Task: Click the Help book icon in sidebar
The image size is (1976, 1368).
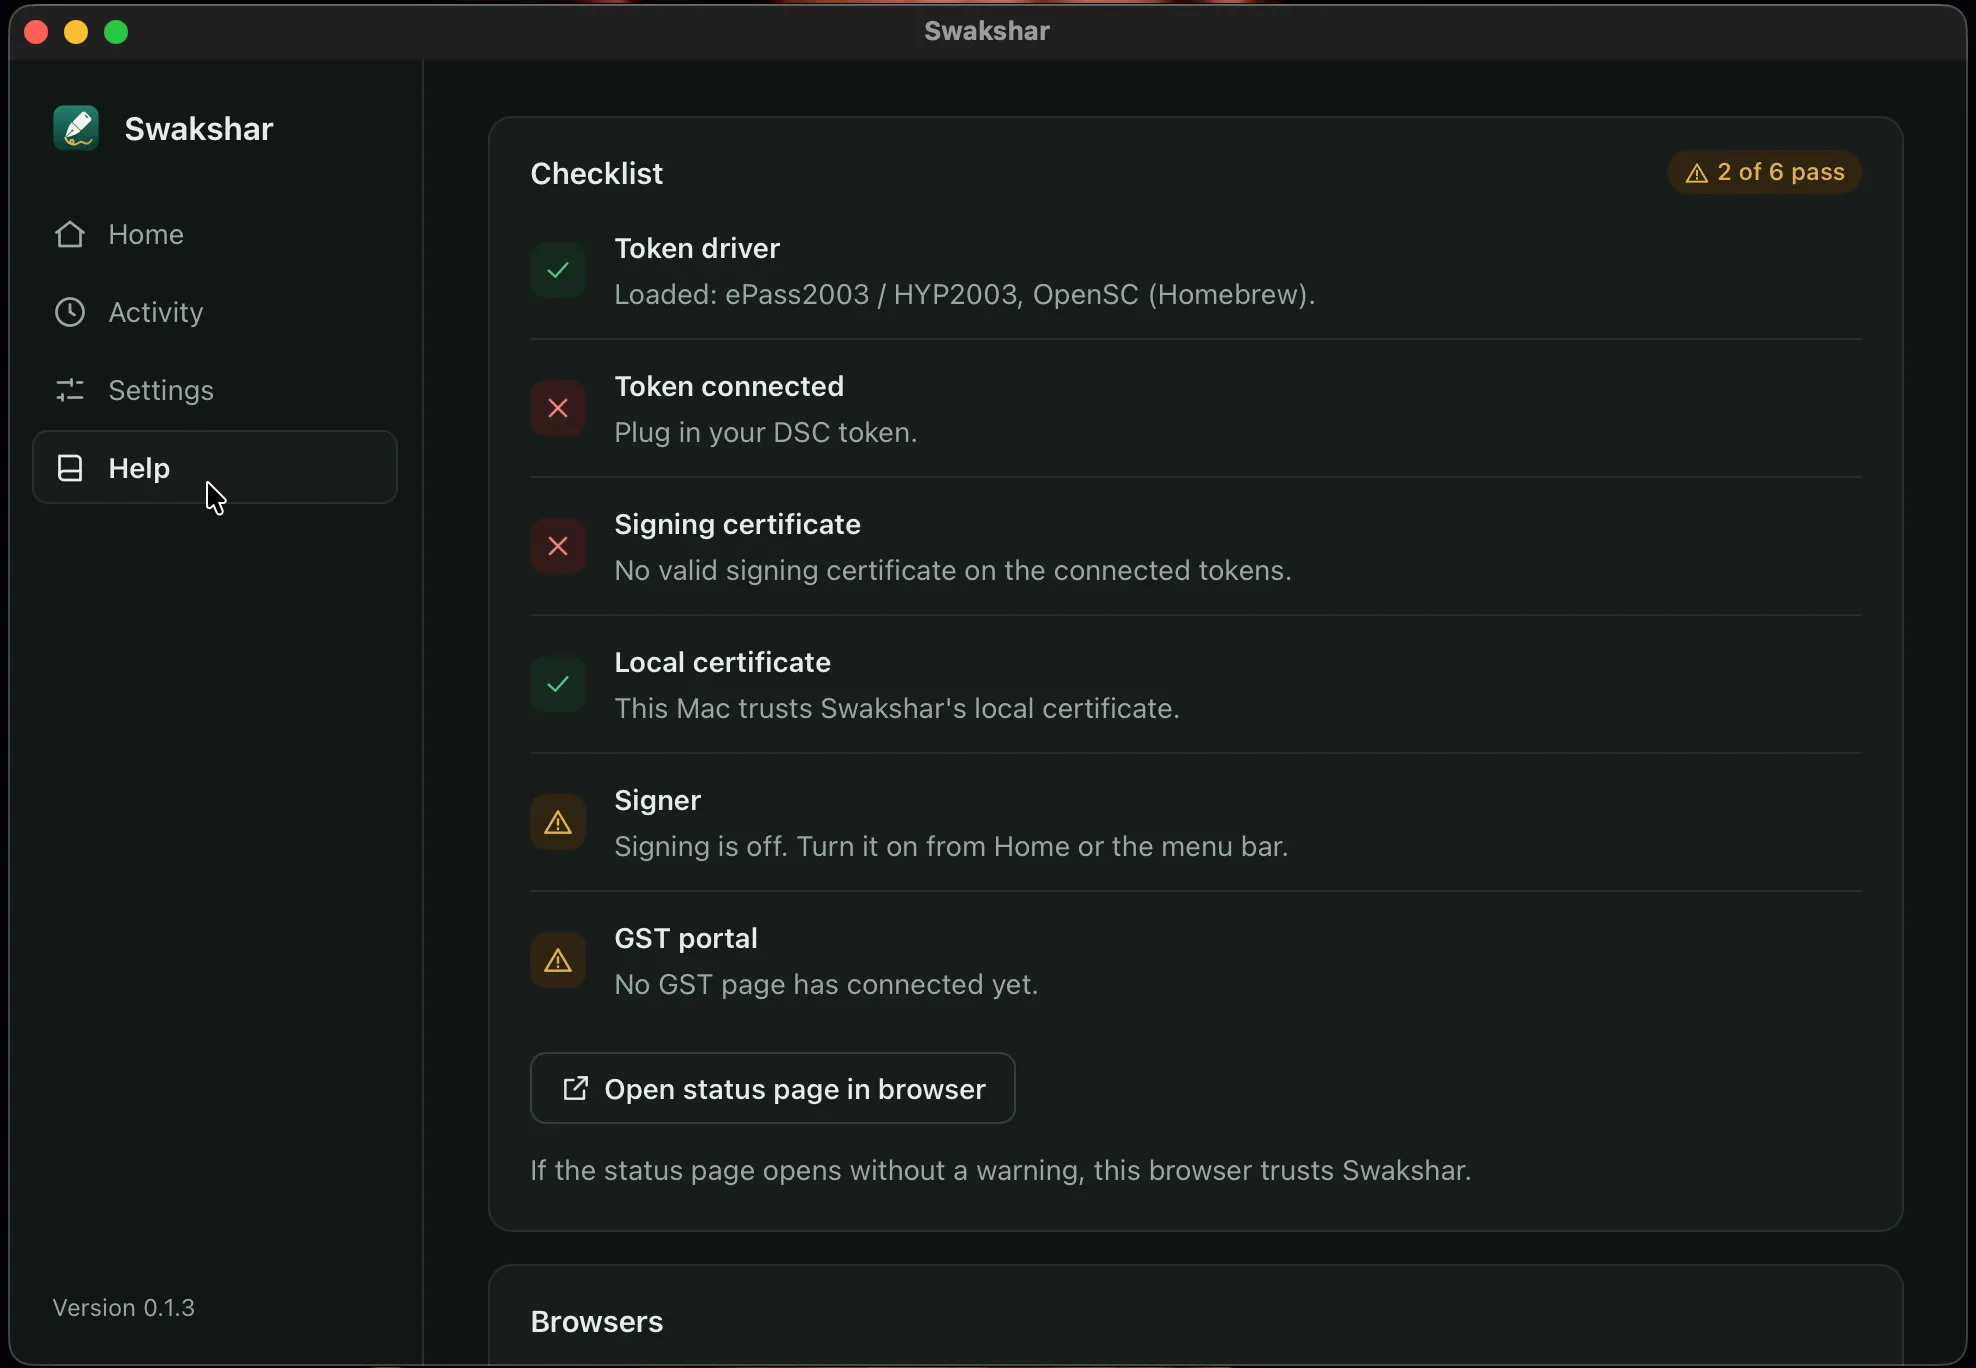Action: [70, 468]
